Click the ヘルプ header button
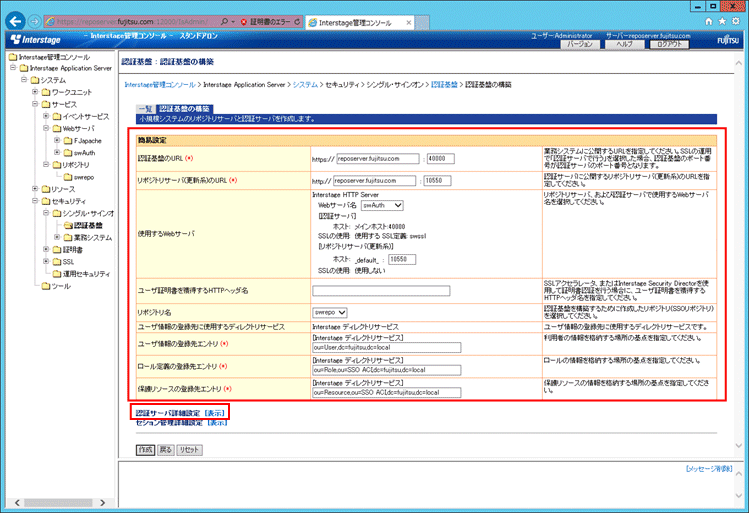 pyautogui.click(x=624, y=44)
